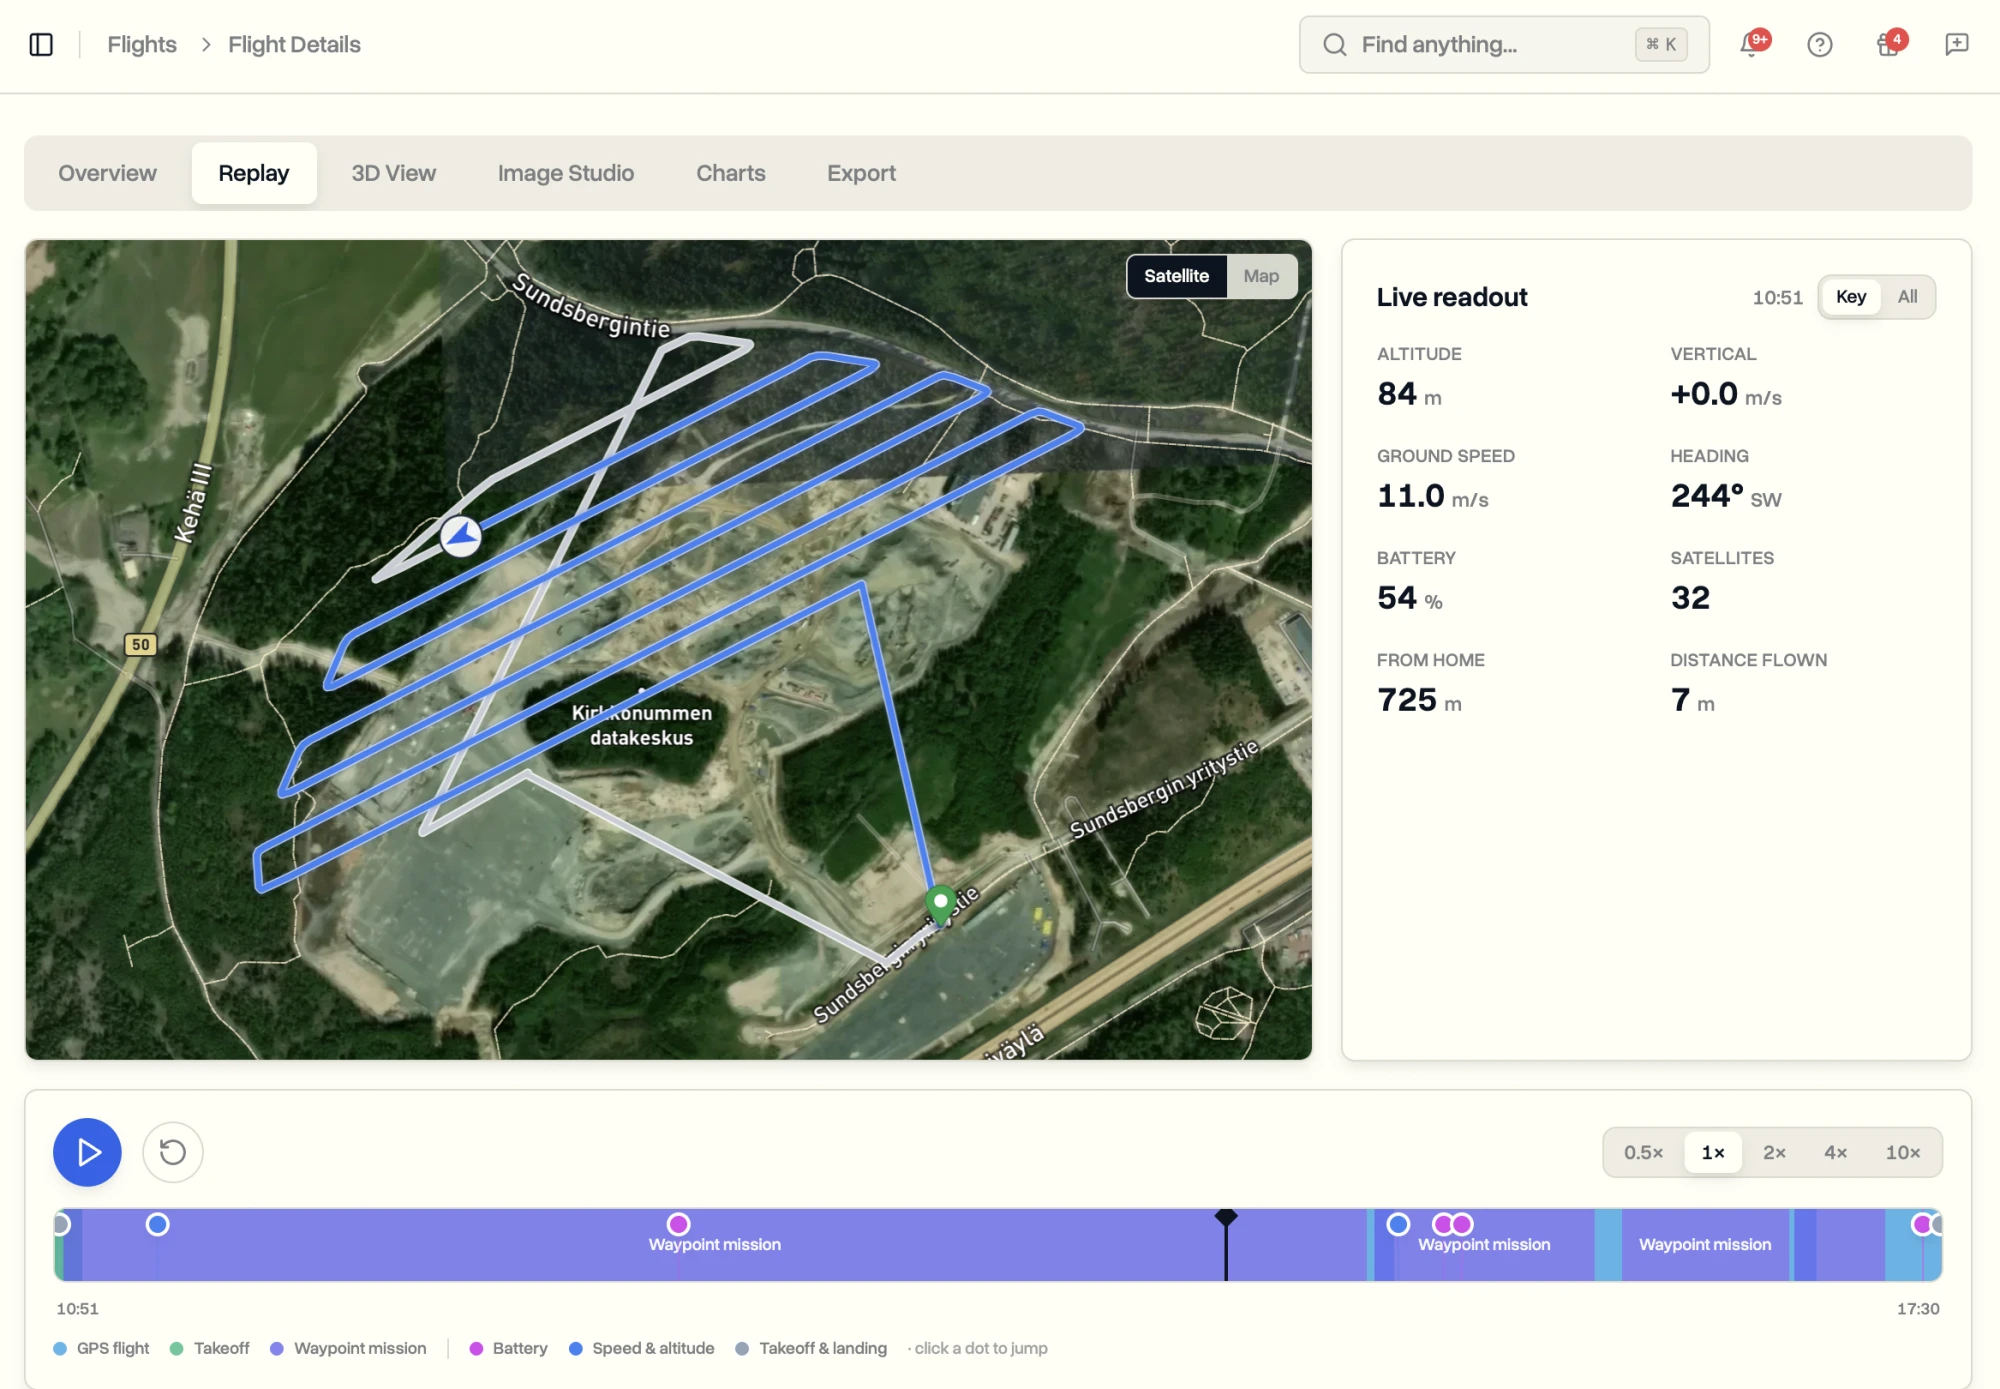Switch to the Charts tab
The width and height of the screenshot is (2000, 1389).
[731, 173]
